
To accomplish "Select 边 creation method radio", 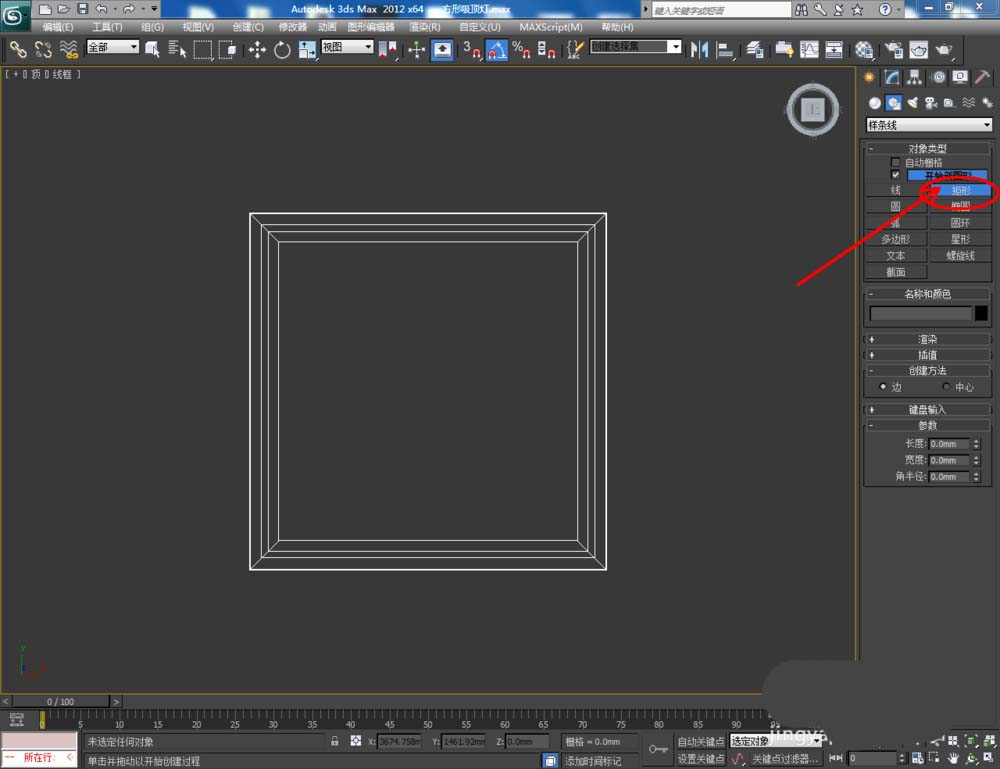I will pyautogui.click(x=883, y=386).
